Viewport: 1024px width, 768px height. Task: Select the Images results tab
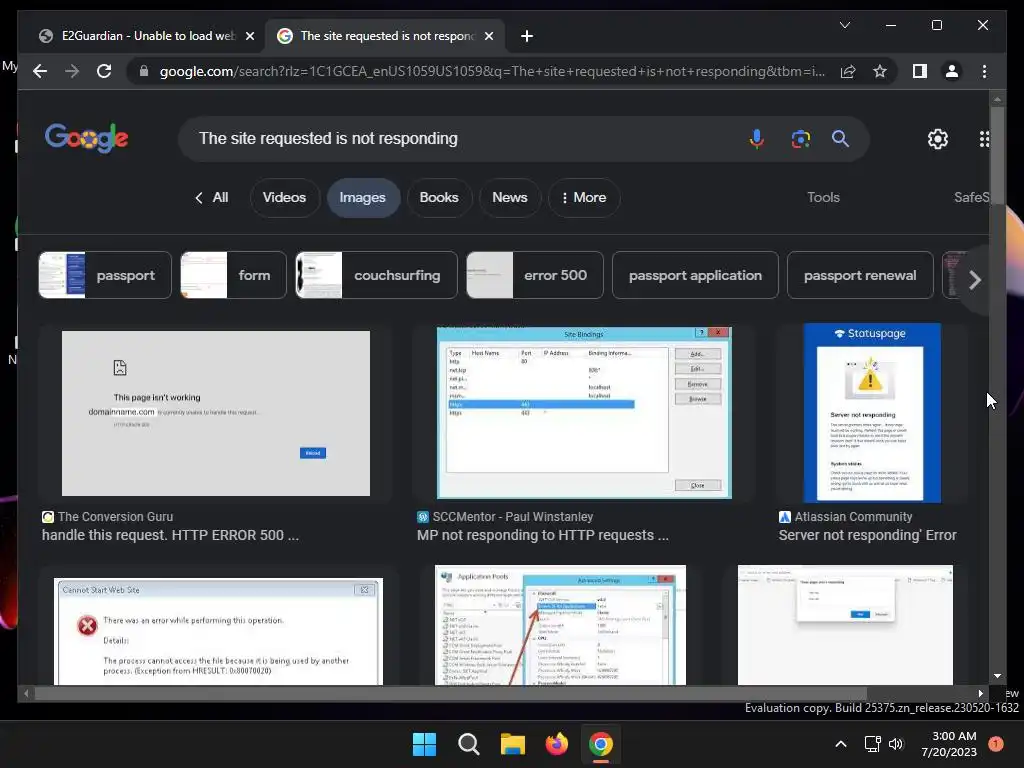coord(362,197)
